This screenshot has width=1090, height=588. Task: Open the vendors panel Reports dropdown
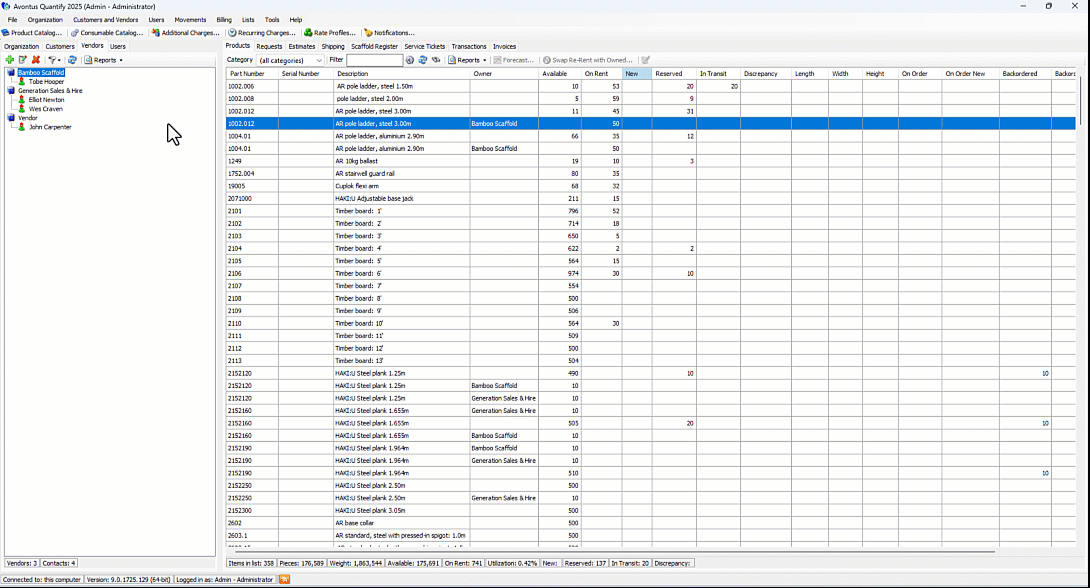point(104,60)
